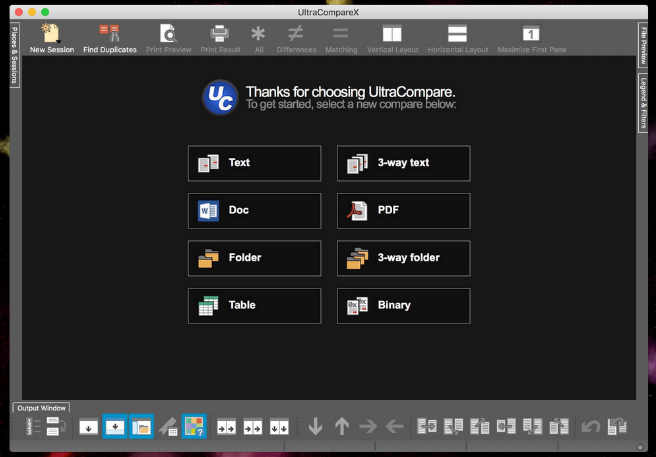Click the right arrow navigation icon
656x457 pixels.
pyautogui.click(x=368, y=426)
